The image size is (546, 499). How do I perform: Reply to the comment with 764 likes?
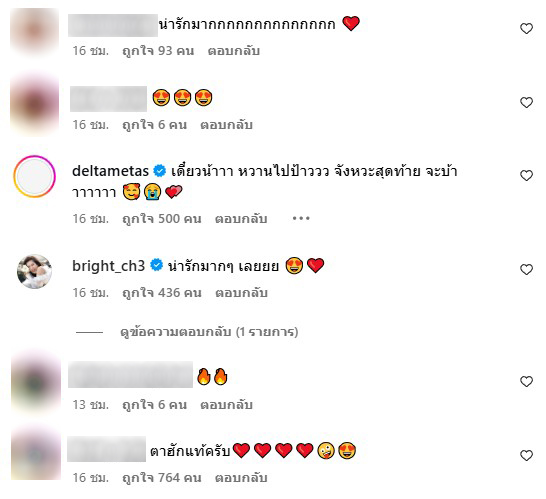click(x=241, y=478)
